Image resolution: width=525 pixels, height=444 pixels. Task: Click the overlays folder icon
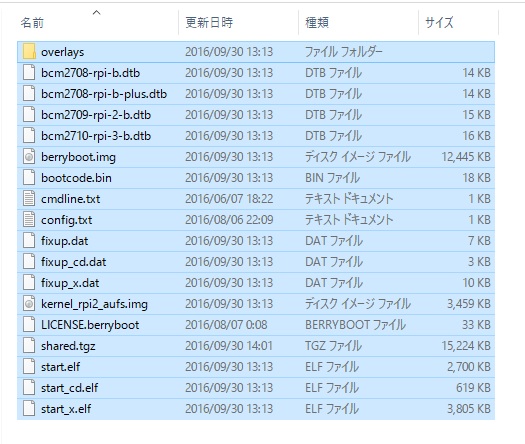pos(29,52)
